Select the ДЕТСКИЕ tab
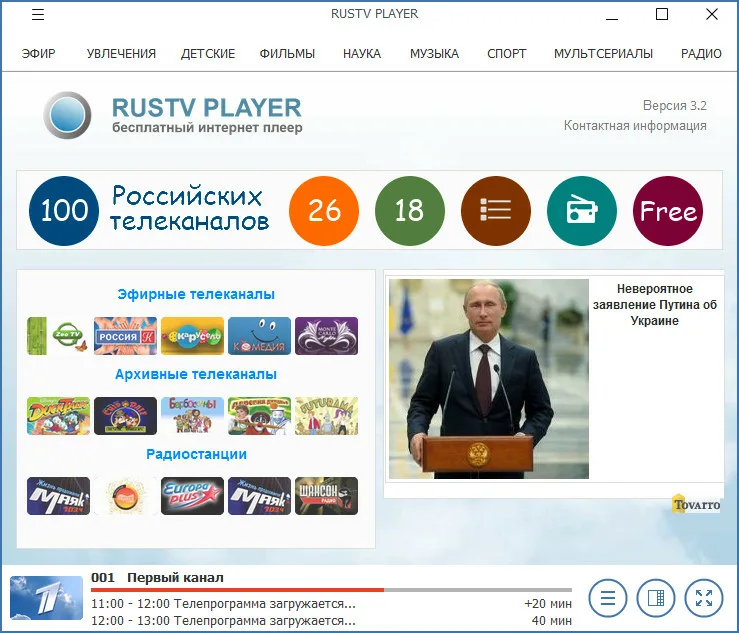The image size is (739, 633). [x=208, y=54]
